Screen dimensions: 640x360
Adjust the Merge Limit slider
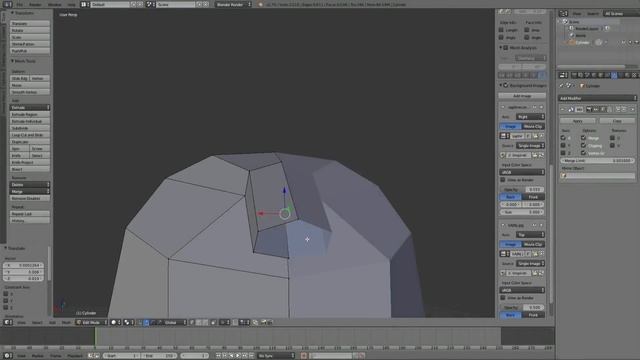coord(598,161)
